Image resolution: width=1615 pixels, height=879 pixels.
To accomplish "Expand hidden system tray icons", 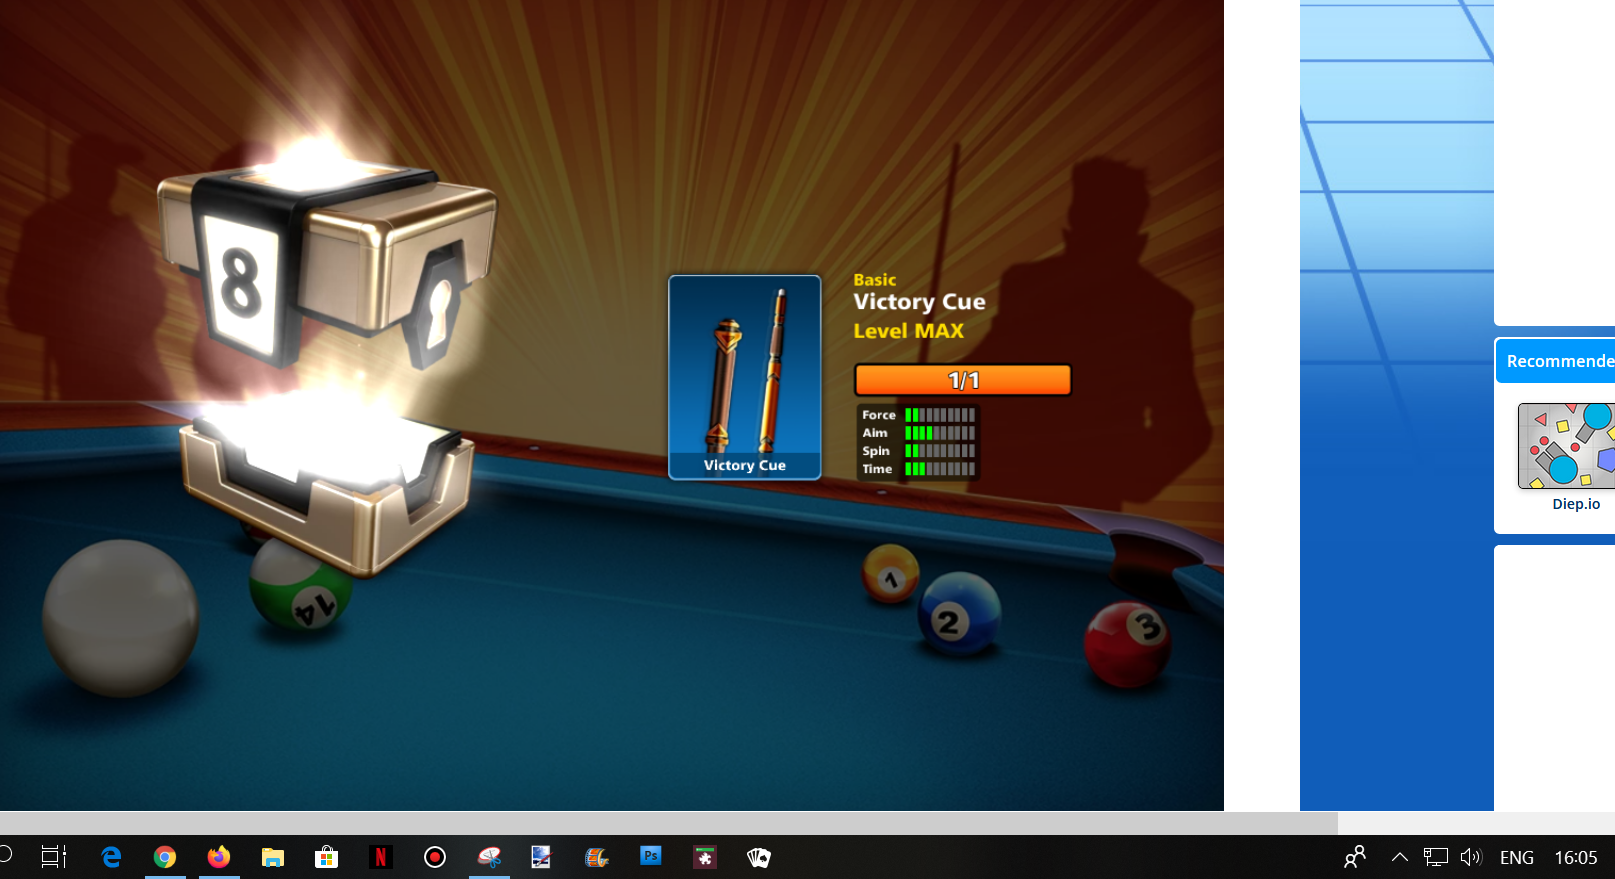I will point(1400,857).
